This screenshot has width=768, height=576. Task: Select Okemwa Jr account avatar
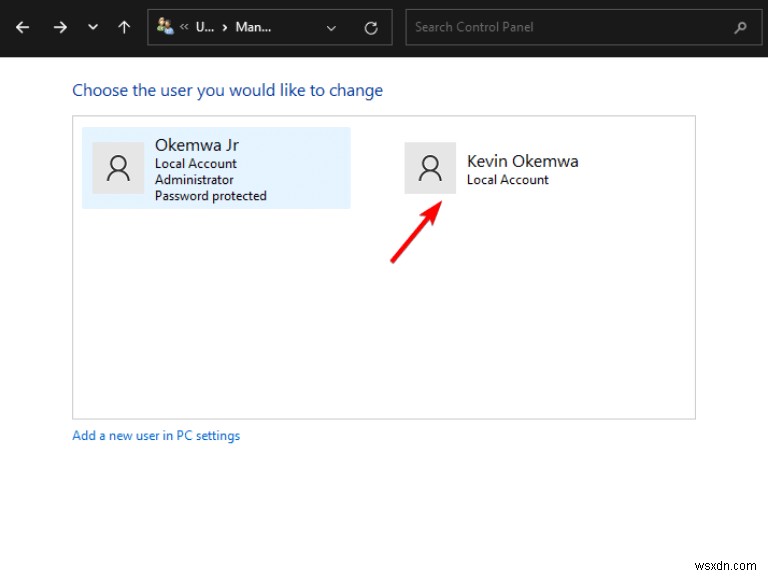pyautogui.click(x=118, y=168)
